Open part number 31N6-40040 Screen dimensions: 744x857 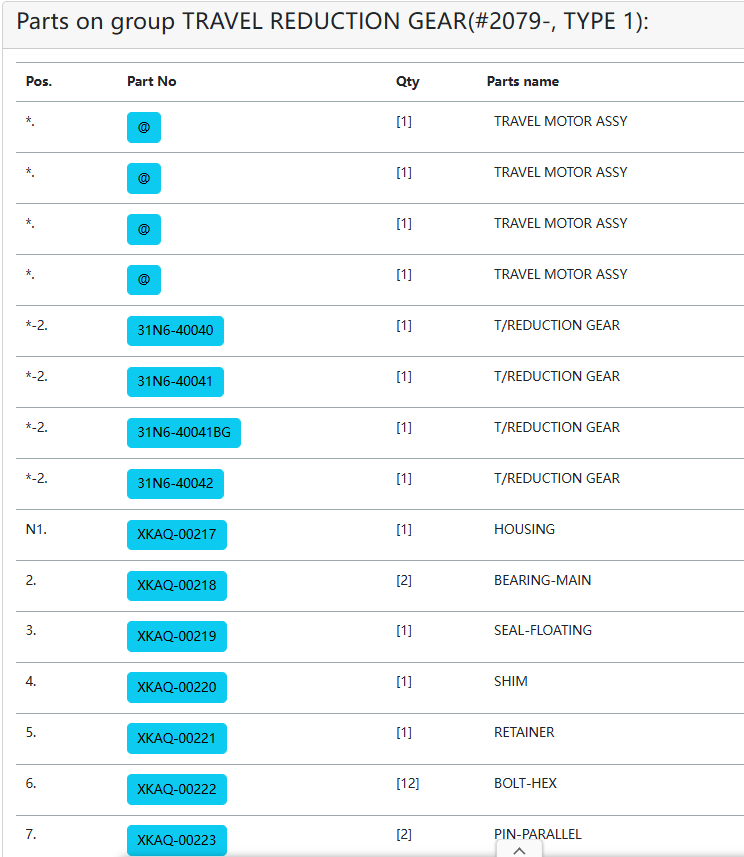coord(175,331)
